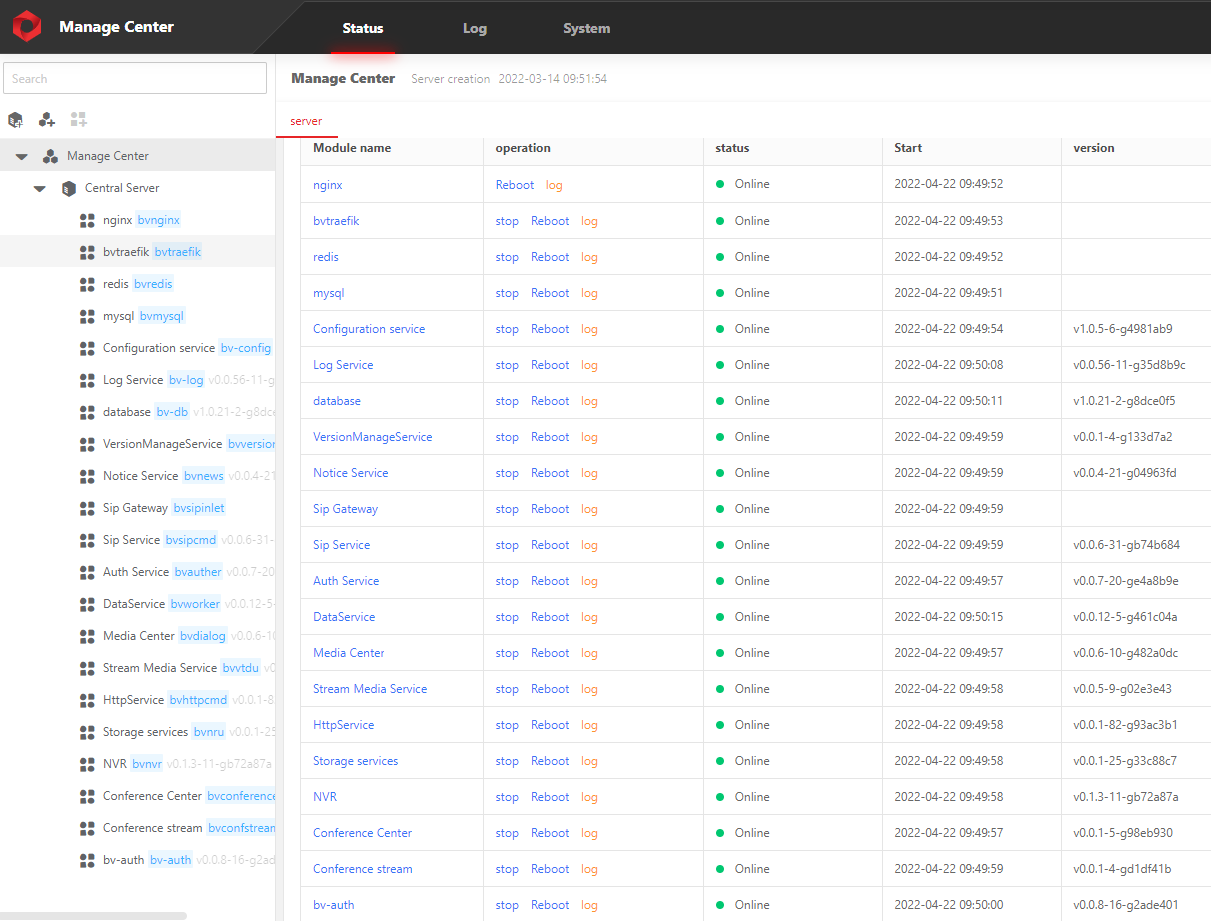
Task: Collapse the Central Server tree node
Action: point(39,188)
